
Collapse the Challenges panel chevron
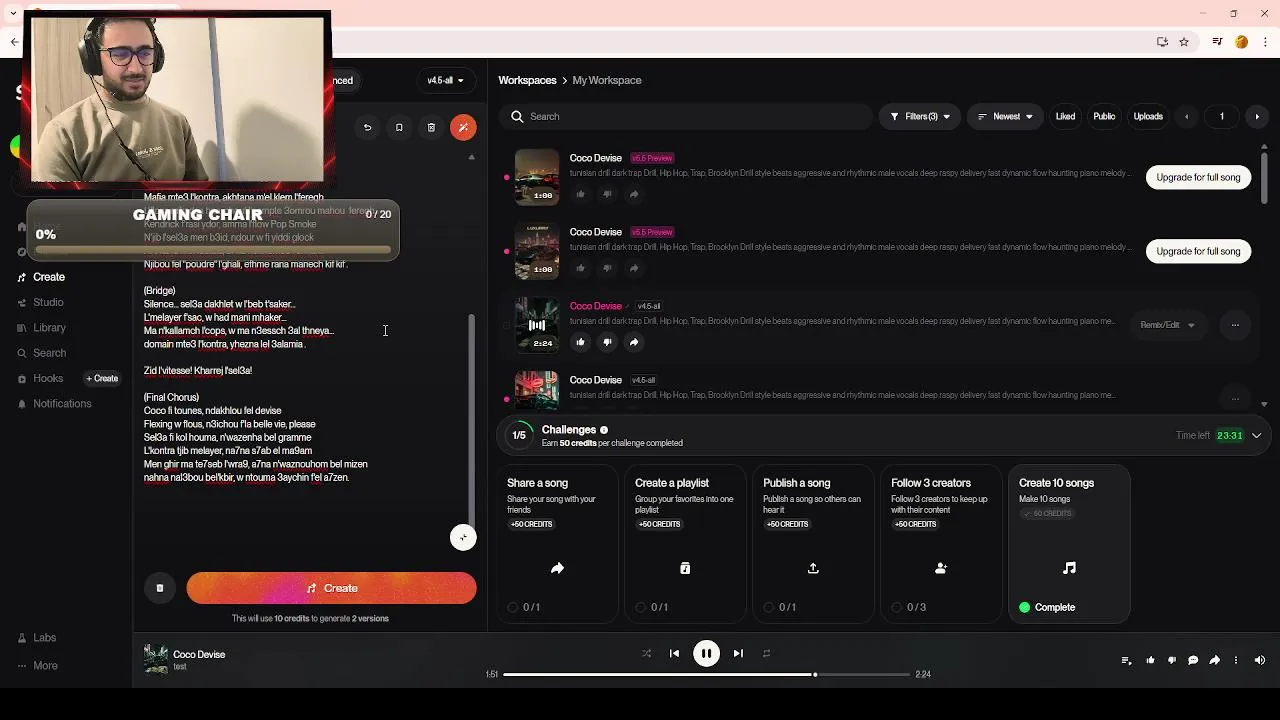click(x=1257, y=435)
